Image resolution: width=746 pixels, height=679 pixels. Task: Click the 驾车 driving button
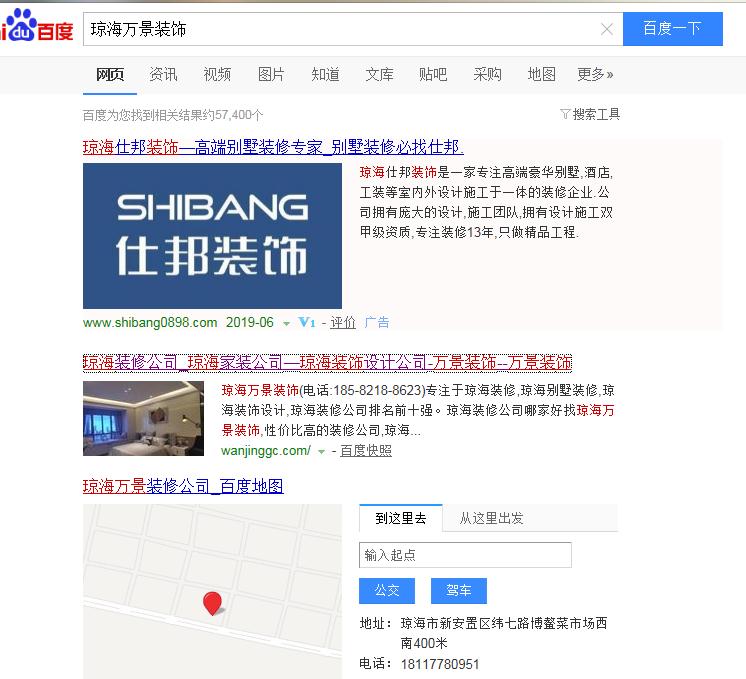pos(459,590)
